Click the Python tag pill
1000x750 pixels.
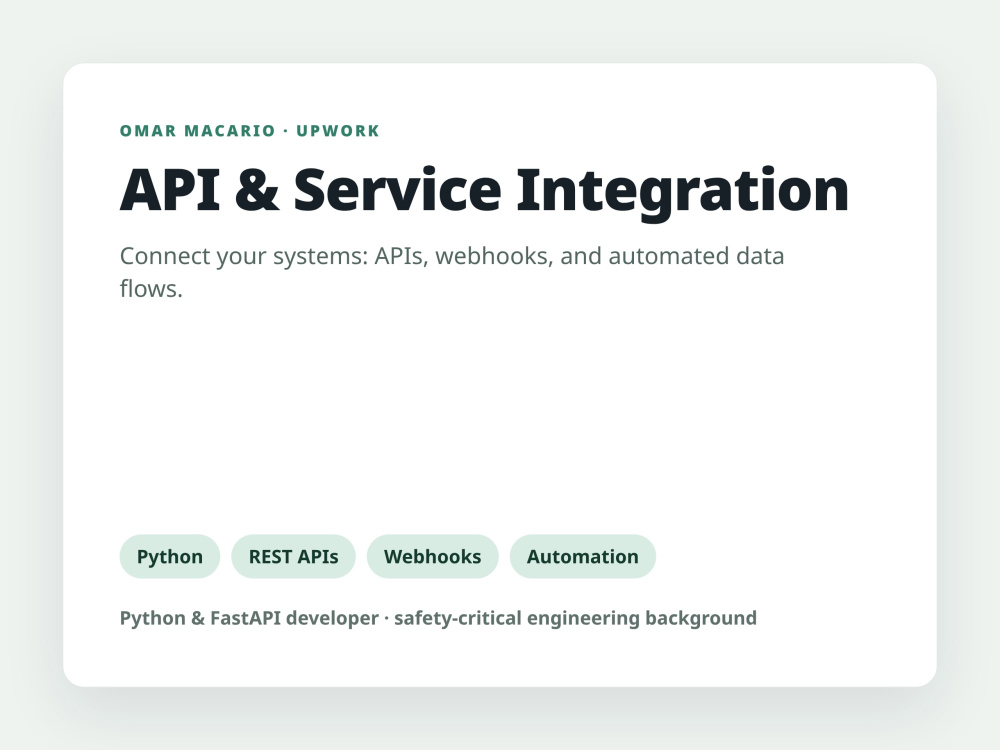click(170, 556)
